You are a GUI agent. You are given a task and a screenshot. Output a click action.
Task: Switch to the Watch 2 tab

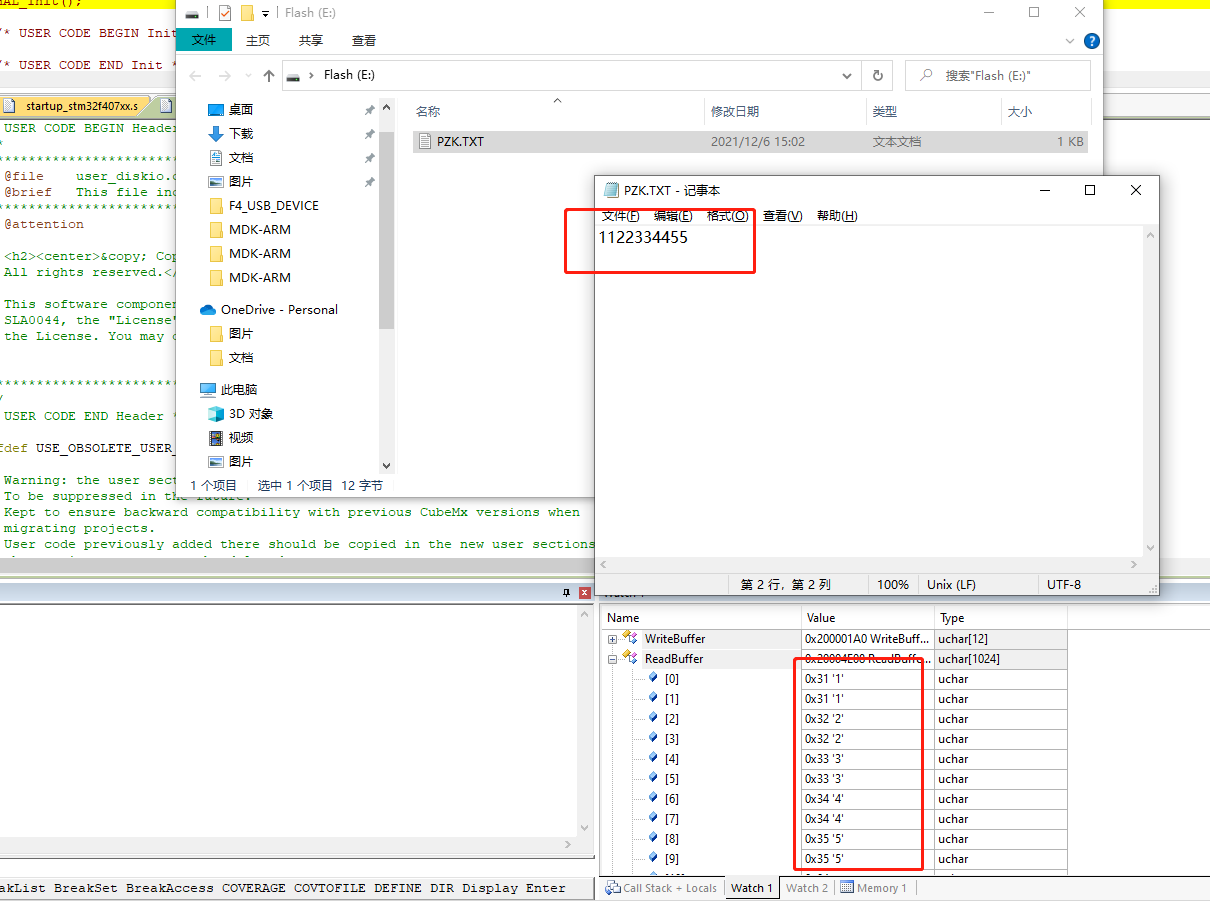pos(806,888)
